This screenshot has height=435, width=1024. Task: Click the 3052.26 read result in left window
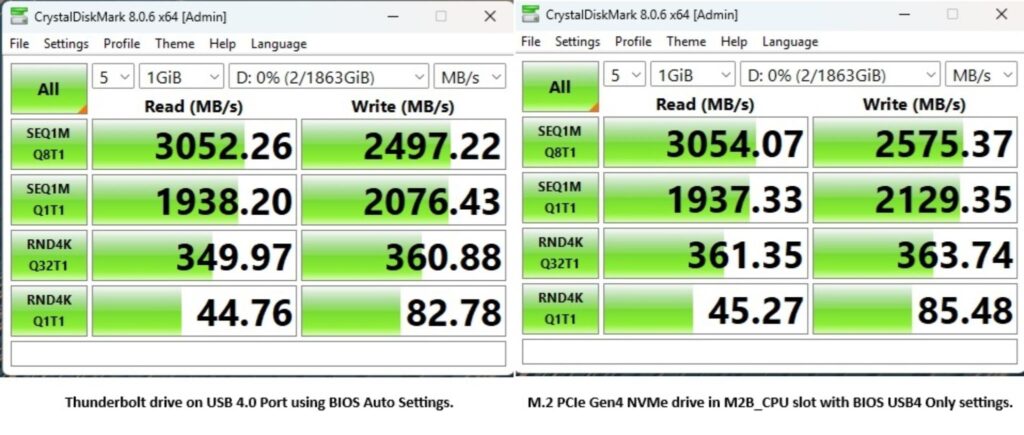click(194, 144)
